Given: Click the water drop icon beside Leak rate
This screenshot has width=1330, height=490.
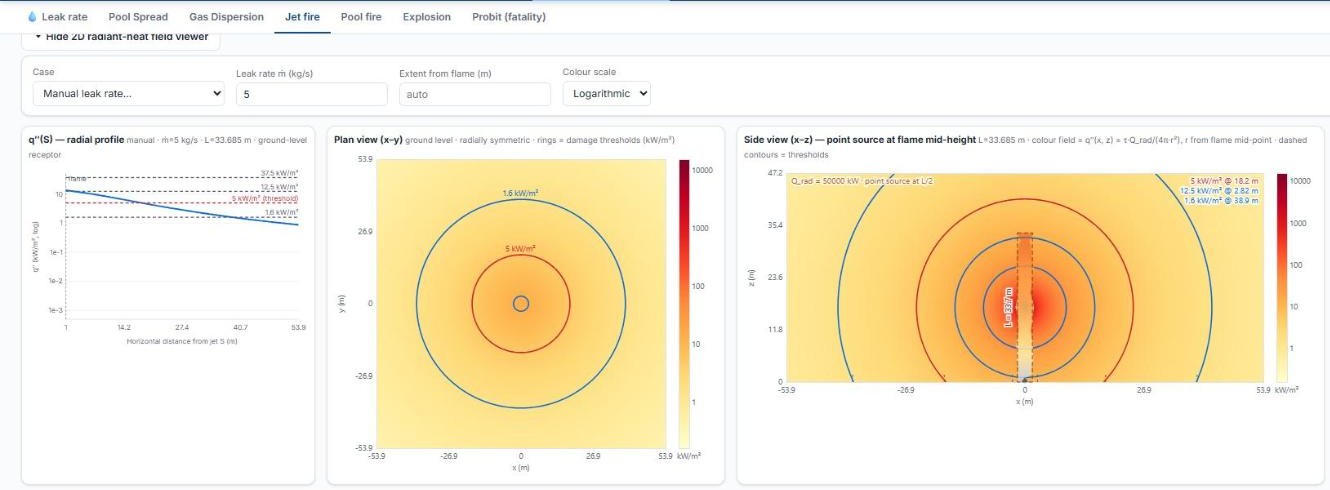Looking at the screenshot, I should (x=32, y=17).
